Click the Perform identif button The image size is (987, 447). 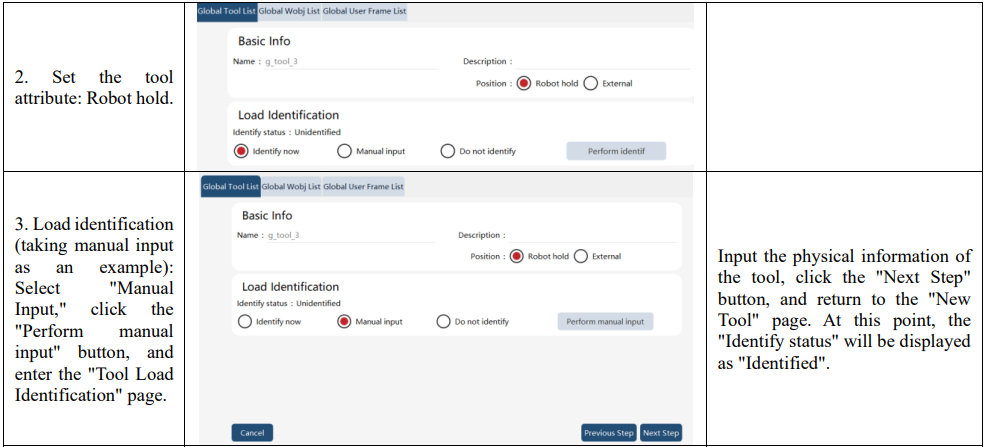[616, 151]
